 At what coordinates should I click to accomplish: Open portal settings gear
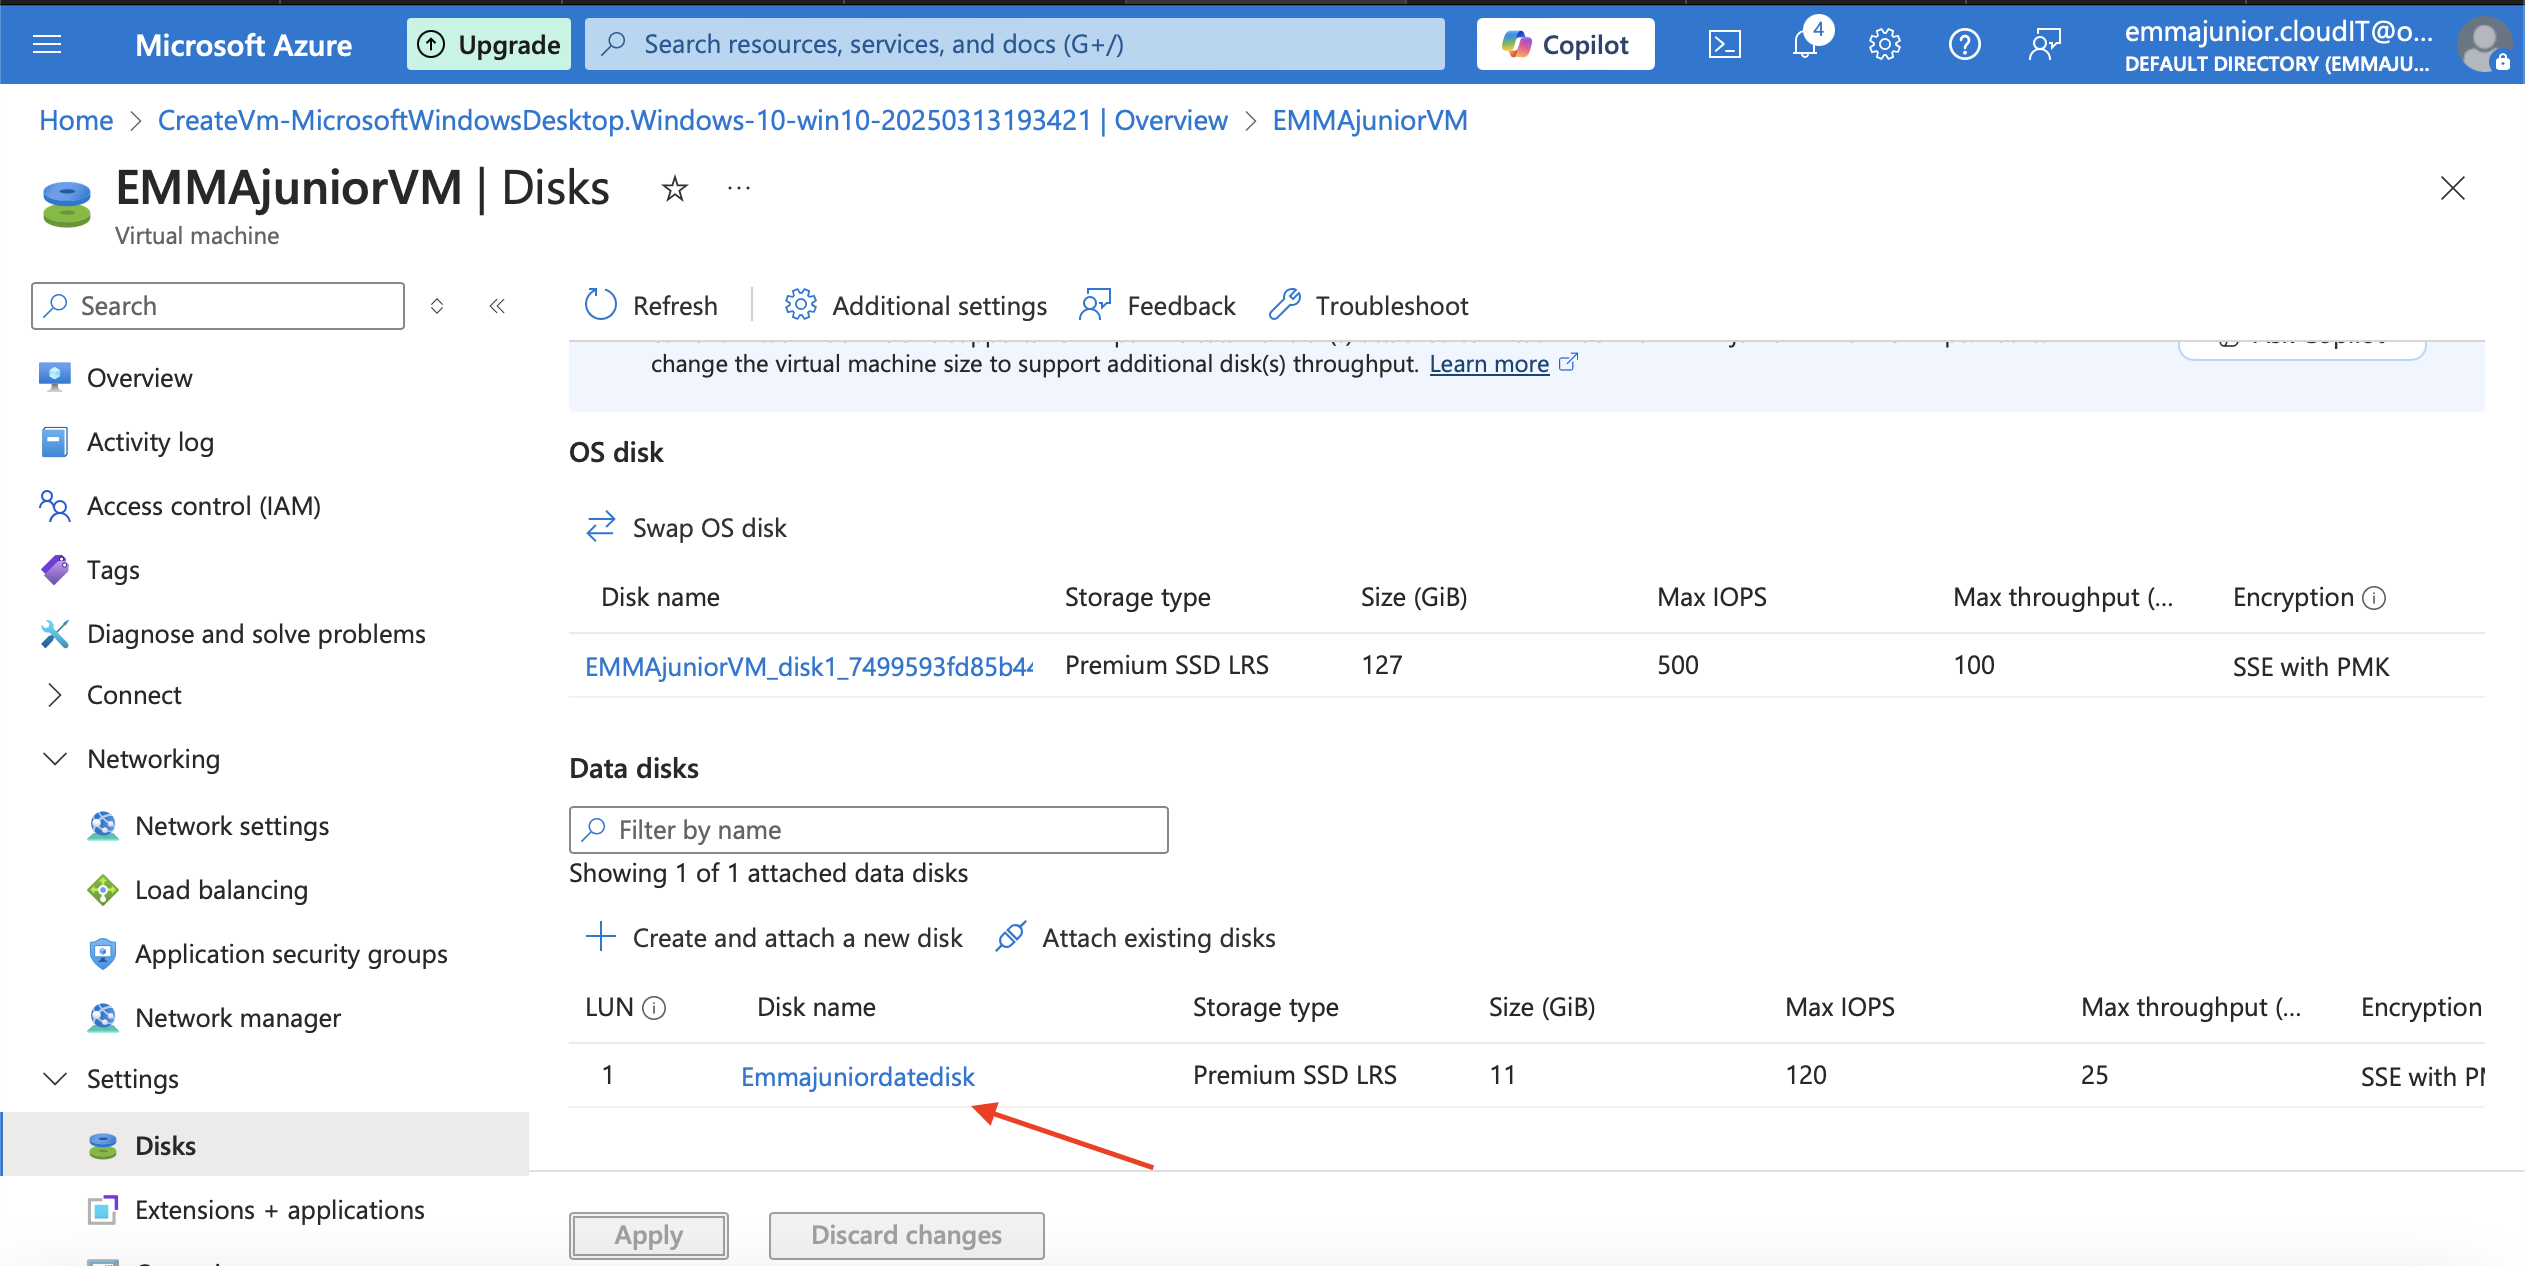[x=1885, y=44]
